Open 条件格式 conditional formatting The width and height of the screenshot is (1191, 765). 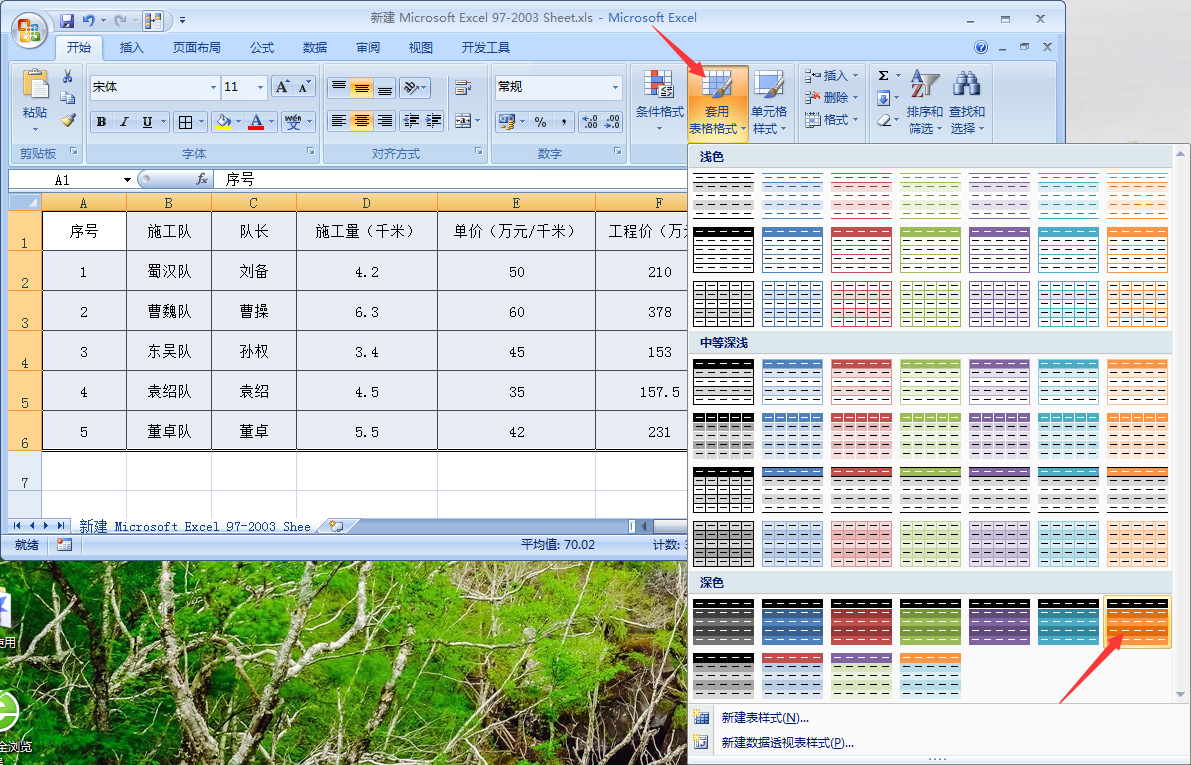point(659,101)
